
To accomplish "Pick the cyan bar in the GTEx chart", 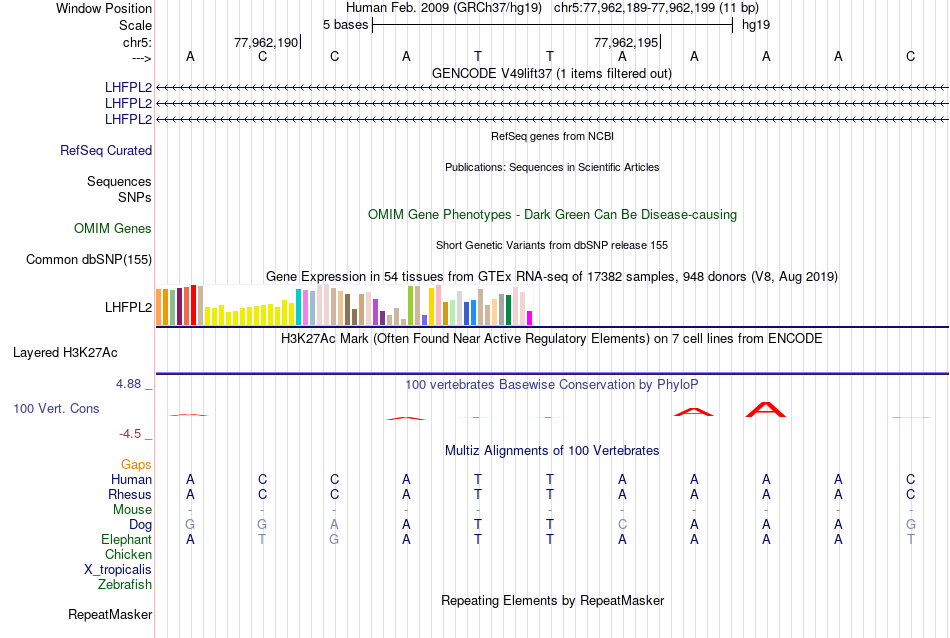I will (x=299, y=307).
